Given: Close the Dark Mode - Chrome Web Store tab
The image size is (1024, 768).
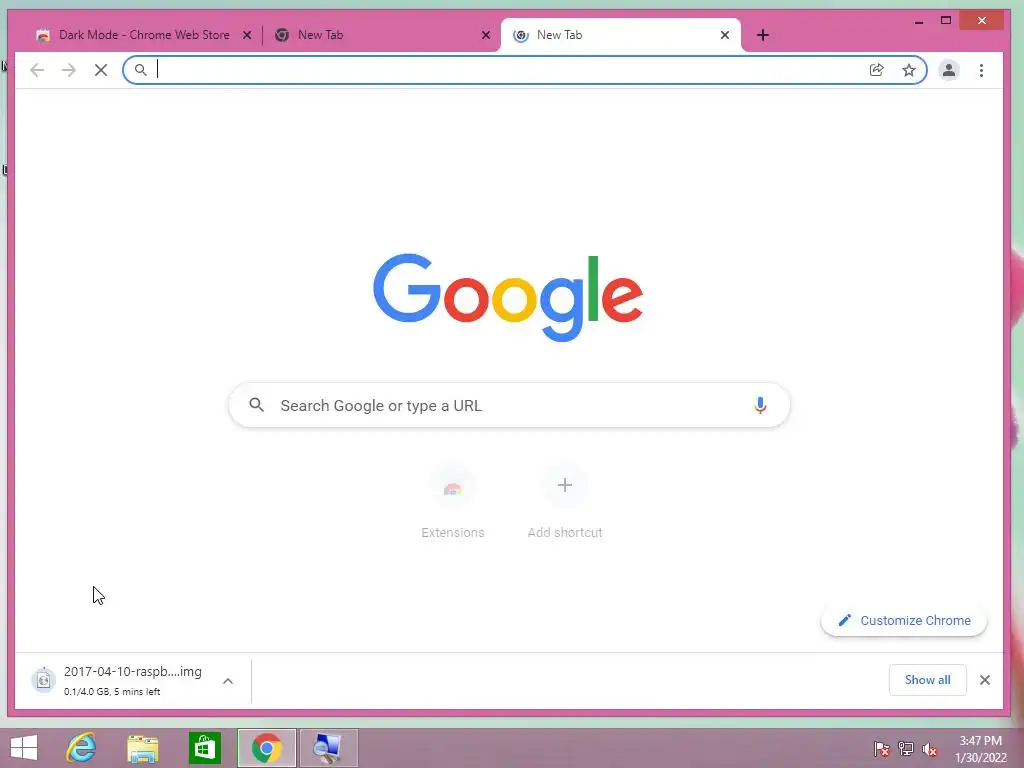Looking at the screenshot, I should tap(247, 35).
